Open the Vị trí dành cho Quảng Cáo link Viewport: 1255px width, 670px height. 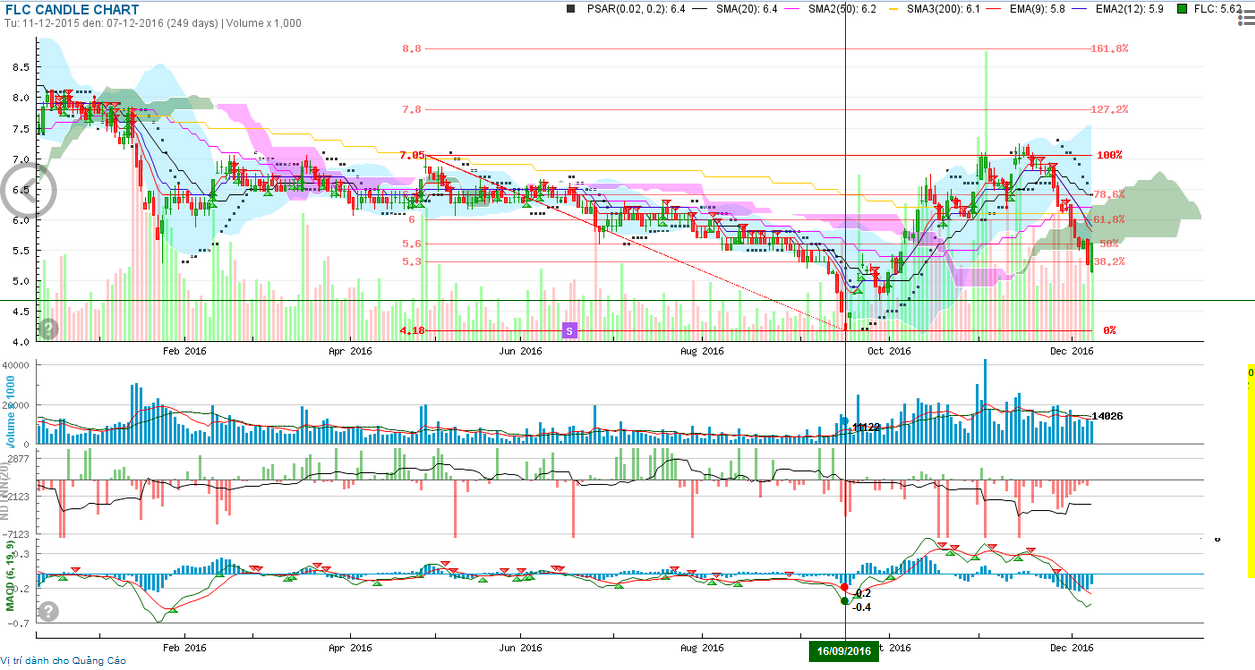pyautogui.click(x=64, y=661)
